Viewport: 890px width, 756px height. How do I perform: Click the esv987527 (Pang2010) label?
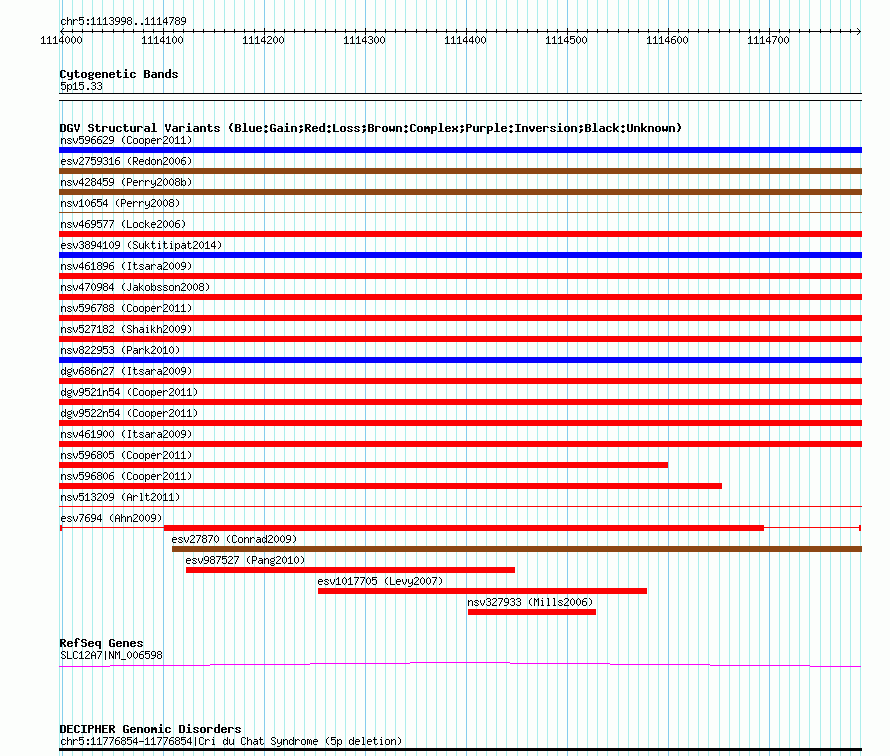pos(245,560)
